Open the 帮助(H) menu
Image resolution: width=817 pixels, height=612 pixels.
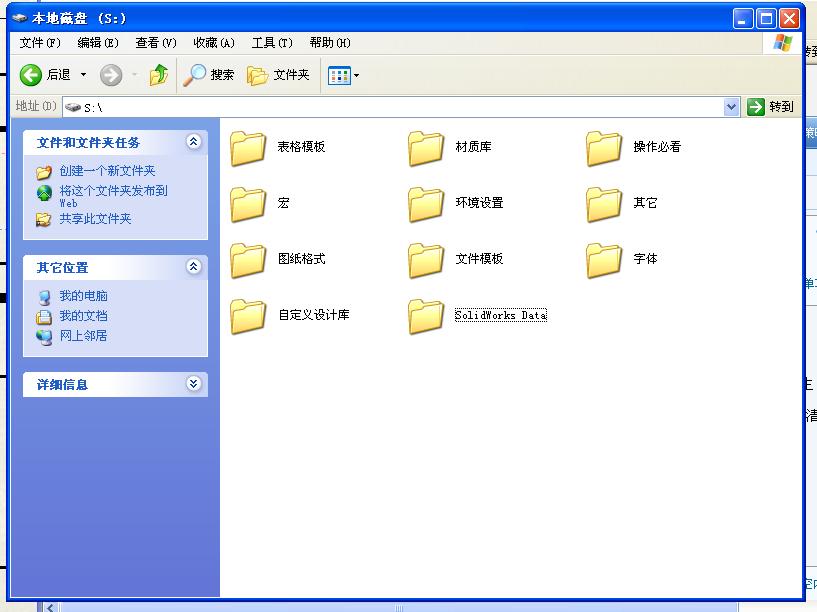(330, 43)
